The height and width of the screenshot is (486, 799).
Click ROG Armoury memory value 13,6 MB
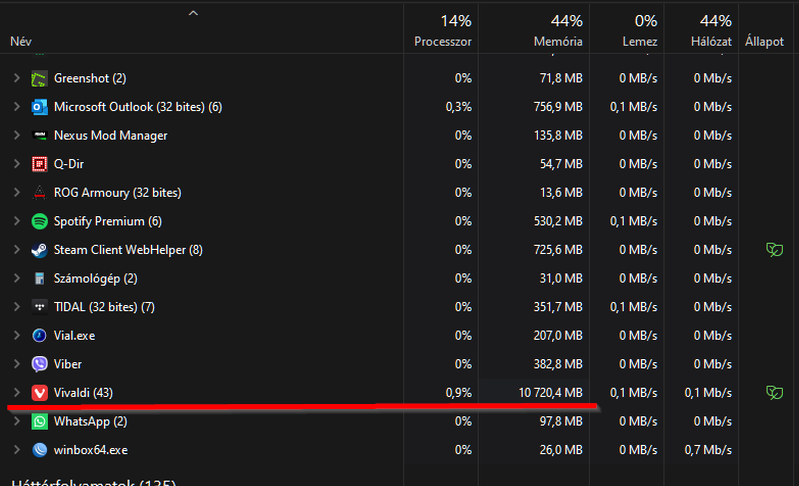[561, 193]
